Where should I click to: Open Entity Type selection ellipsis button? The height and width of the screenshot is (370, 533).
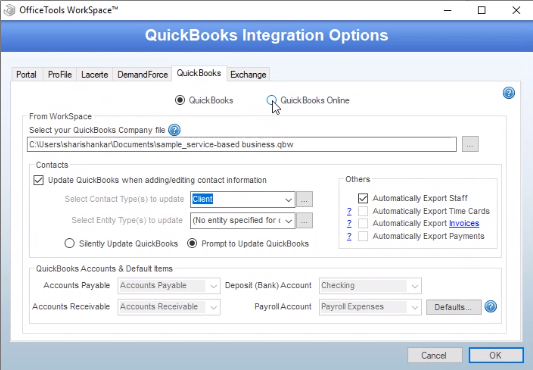click(x=304, y=221)
